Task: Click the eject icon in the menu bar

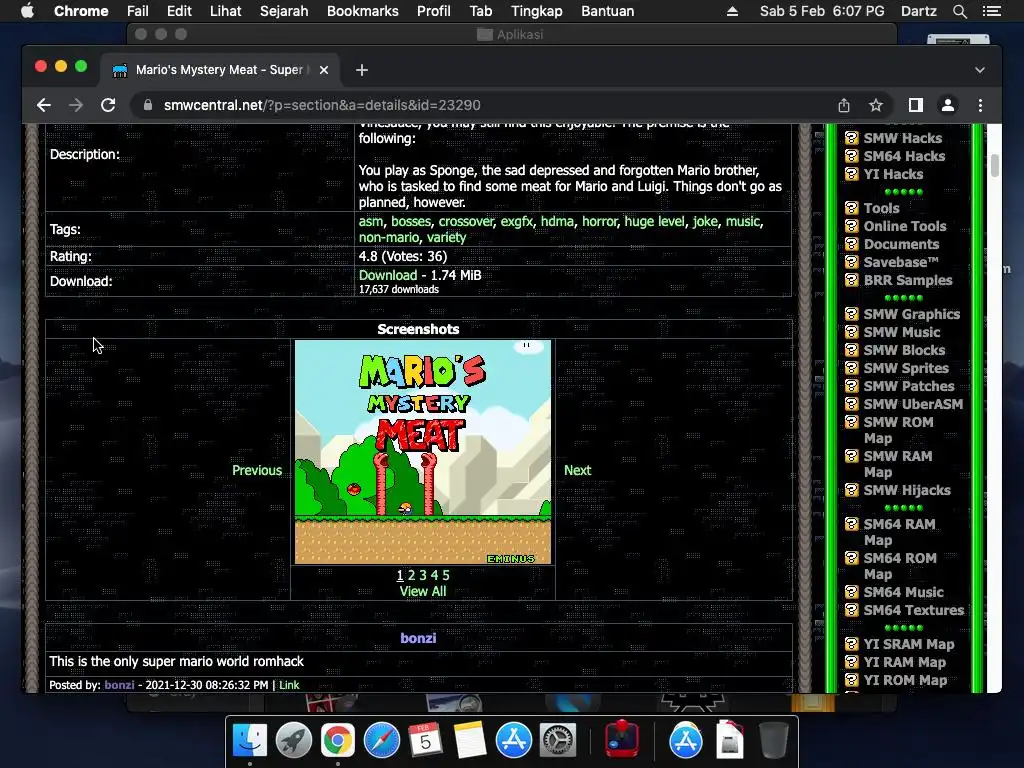Action: [732, 11]
